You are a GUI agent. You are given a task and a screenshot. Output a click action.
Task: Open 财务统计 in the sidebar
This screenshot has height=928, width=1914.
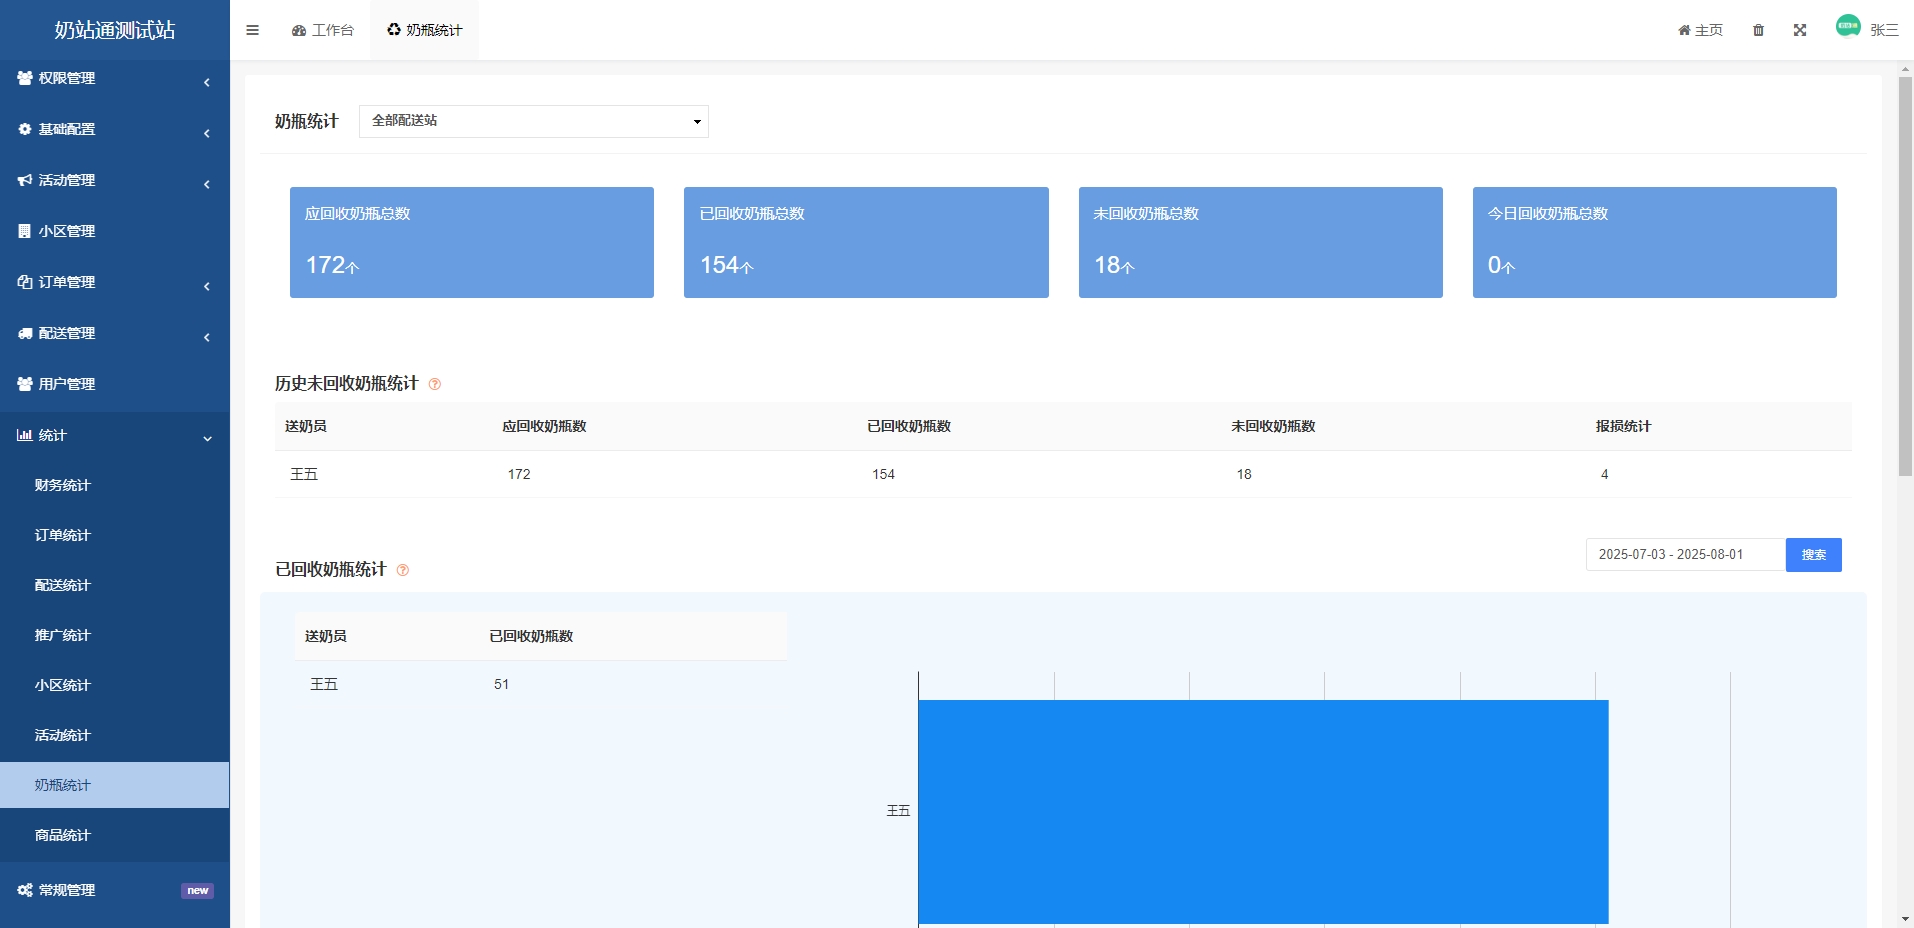pos(63,485)
